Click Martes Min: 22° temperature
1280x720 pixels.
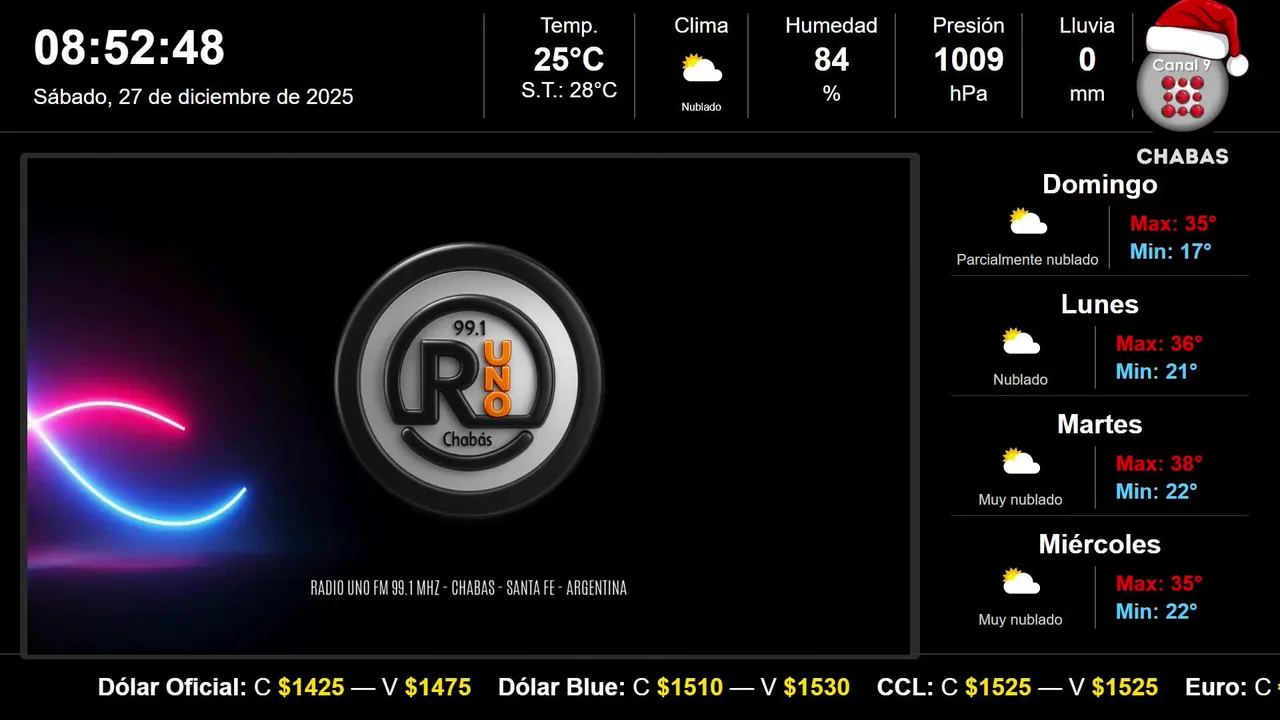pos(1157,491)
